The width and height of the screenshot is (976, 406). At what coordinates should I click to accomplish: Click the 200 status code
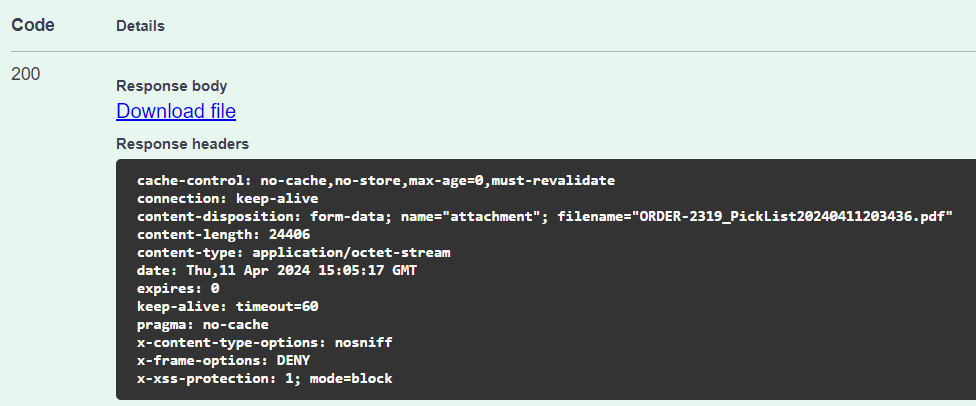pos(26,74)
